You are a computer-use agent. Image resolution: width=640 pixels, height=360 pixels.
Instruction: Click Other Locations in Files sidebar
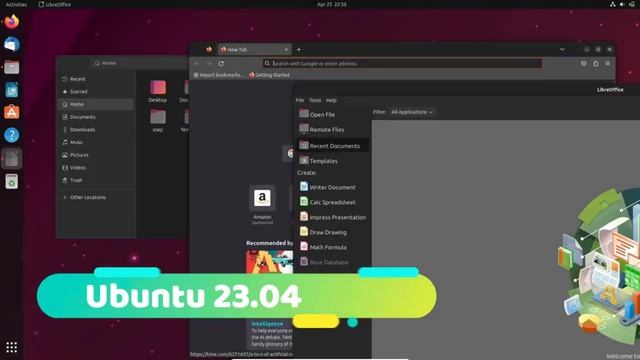pyautogui.click(x=96, y=197)
